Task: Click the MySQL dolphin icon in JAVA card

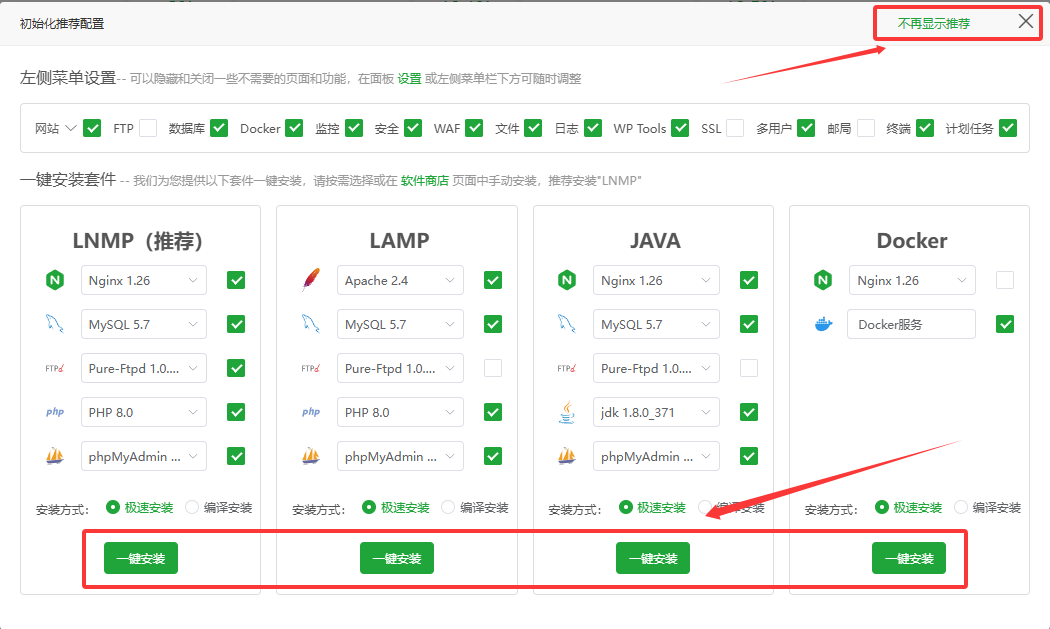Action: click(567, 324)
